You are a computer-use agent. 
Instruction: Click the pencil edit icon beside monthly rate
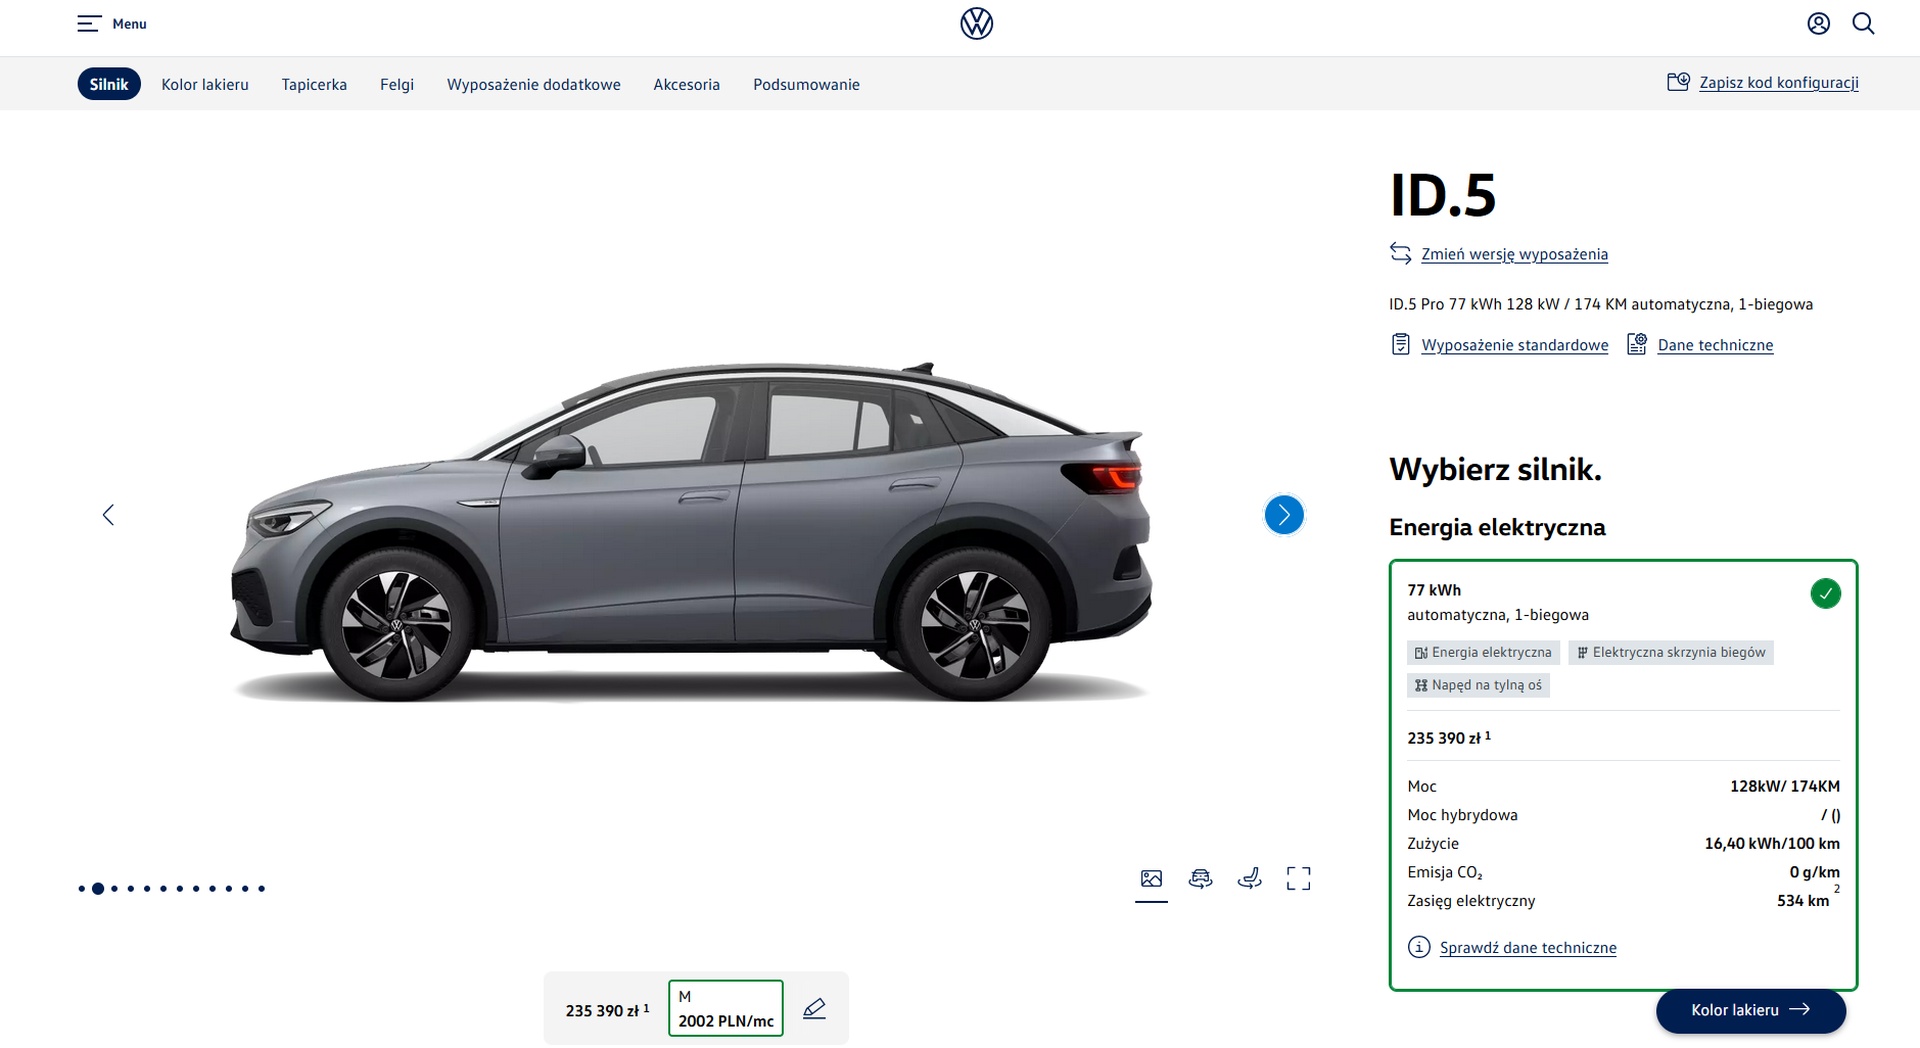point(814,1008)
